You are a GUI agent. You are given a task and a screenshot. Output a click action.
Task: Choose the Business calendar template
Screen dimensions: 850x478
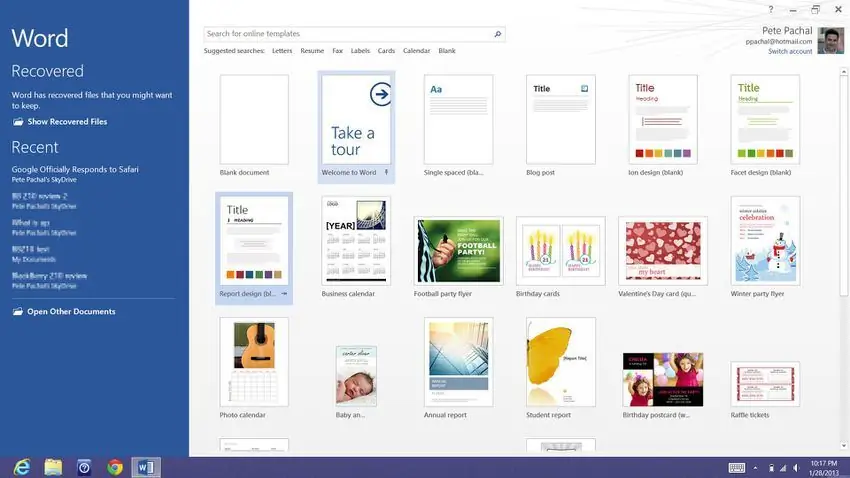(x=356, y=241)
